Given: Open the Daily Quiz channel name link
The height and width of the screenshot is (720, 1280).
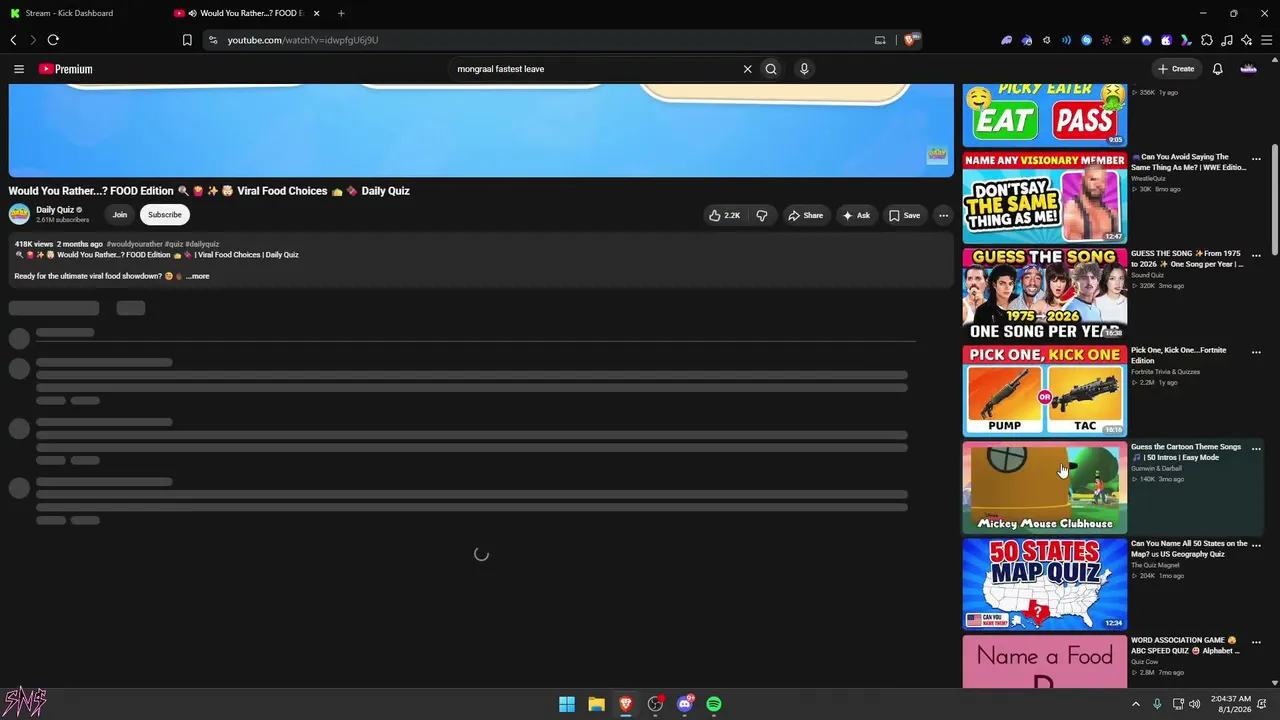Looking at the screenshot, I should tap(55, 210).
